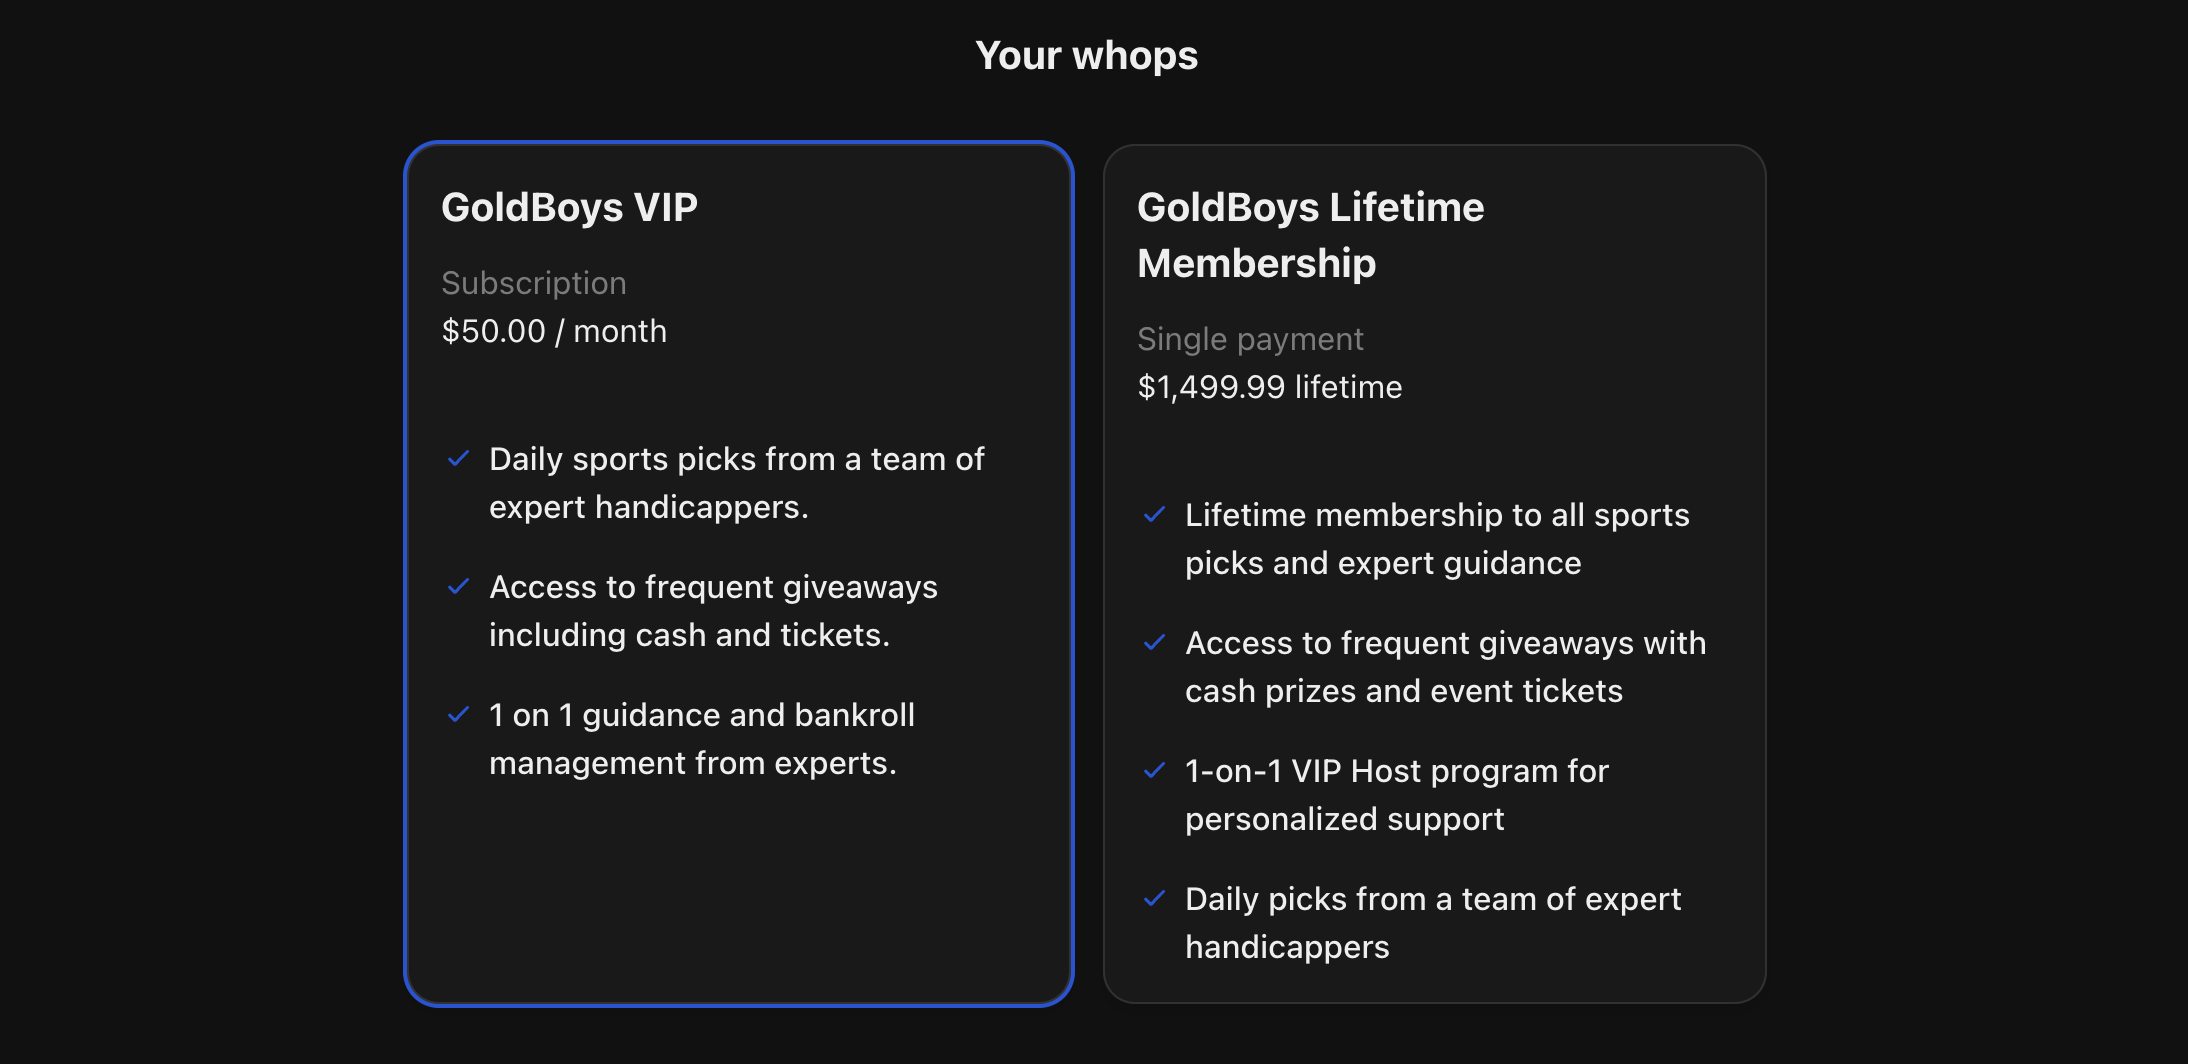This screenshot has height=1064, width=2188.
Task: Click the checkmark next to frequent giveaways on VIP card
Action: pyautogui.click(x=459, y=587)
